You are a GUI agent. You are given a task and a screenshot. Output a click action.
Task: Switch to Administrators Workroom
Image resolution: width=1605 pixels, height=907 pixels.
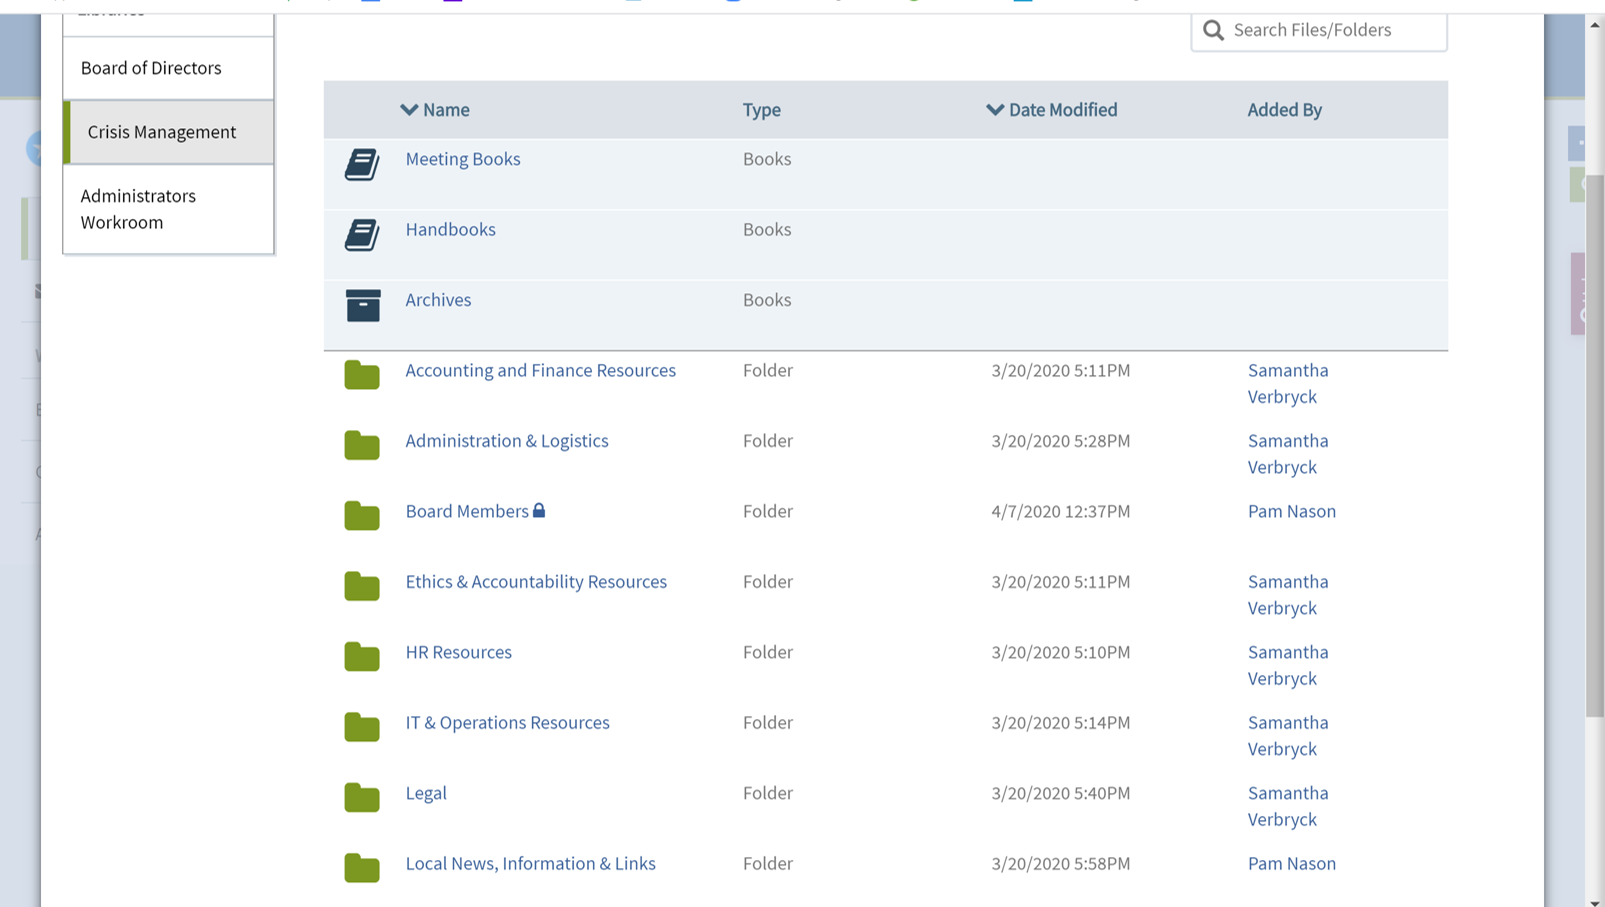(138, 209)
